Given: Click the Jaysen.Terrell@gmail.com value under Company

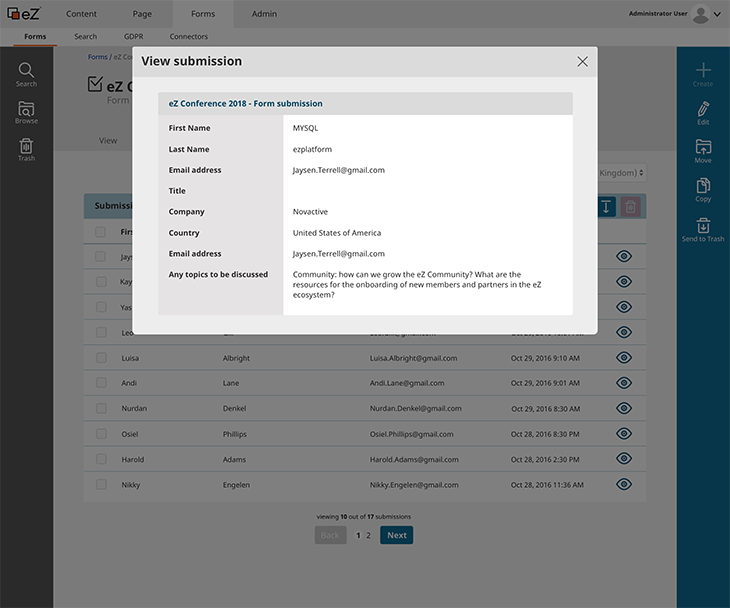Looking at the screenshot, I should (338, 254).
